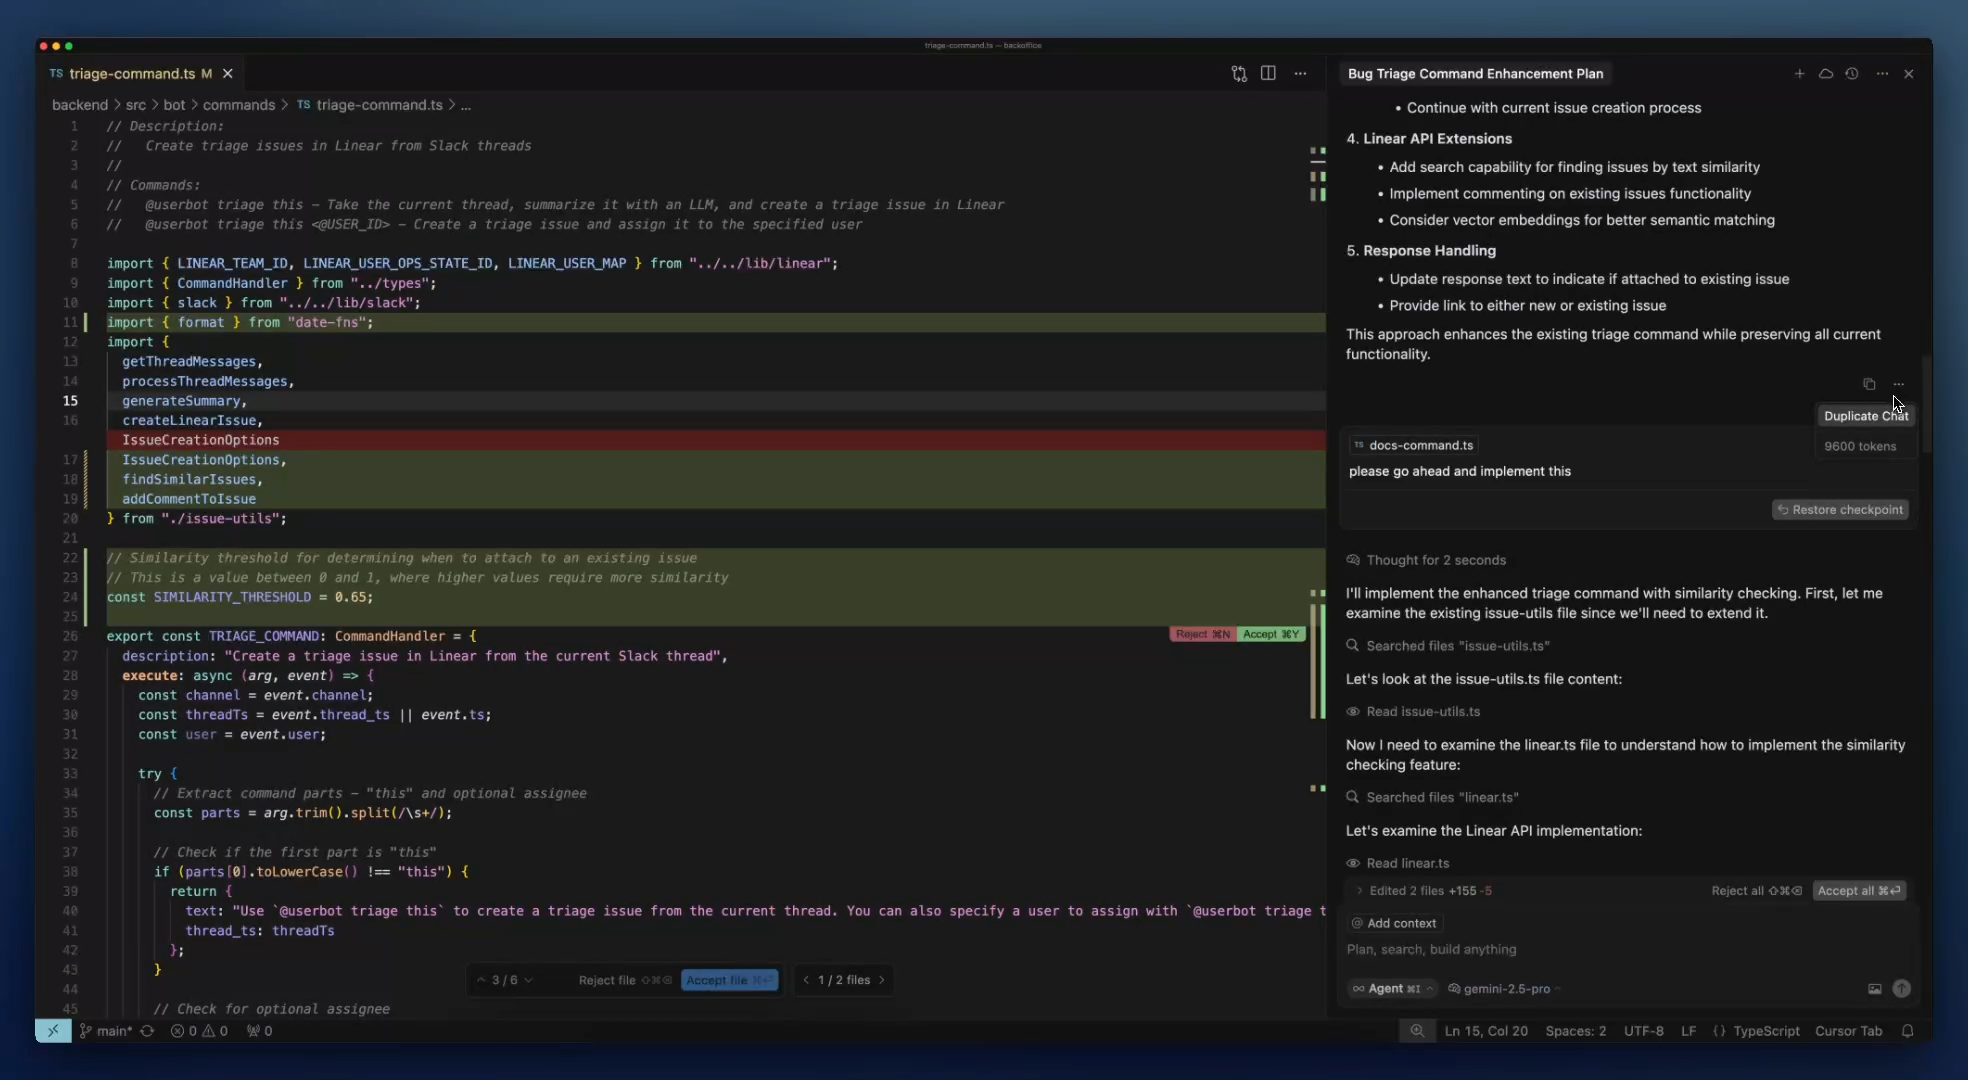The width and height of the screenshot is (1968, 1080).
Task: Expand the Thought for 2 seconds section
Action: tap(1426, 560)
